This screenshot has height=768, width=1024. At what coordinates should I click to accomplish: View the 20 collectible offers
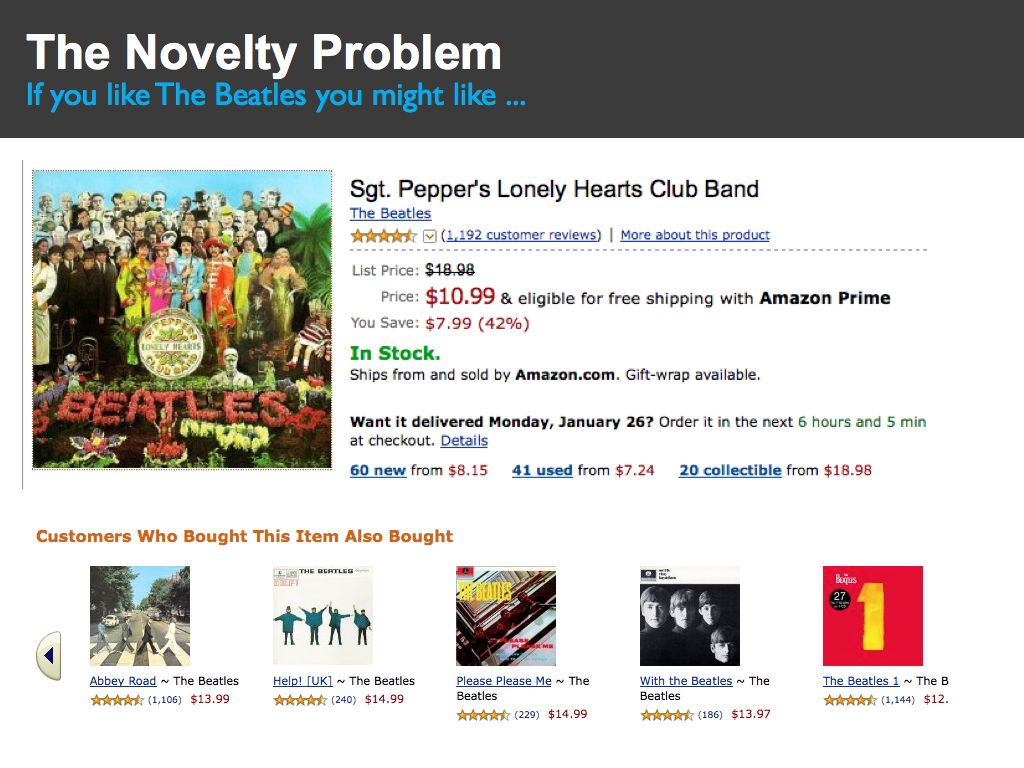tap(730, 470)
